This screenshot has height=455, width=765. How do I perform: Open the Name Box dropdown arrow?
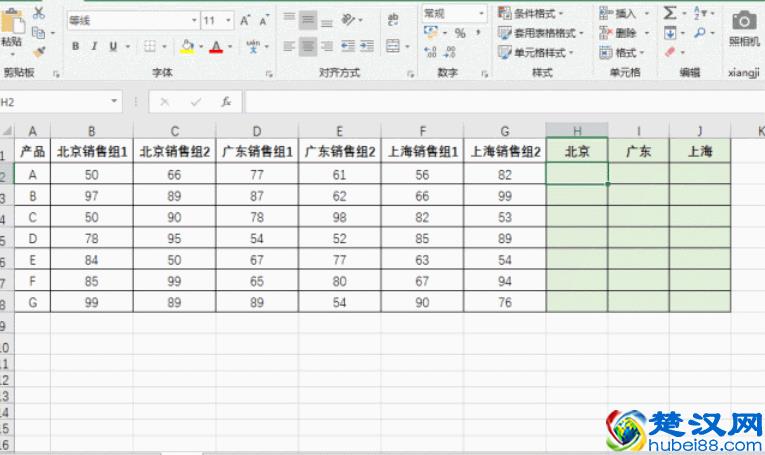114,101
